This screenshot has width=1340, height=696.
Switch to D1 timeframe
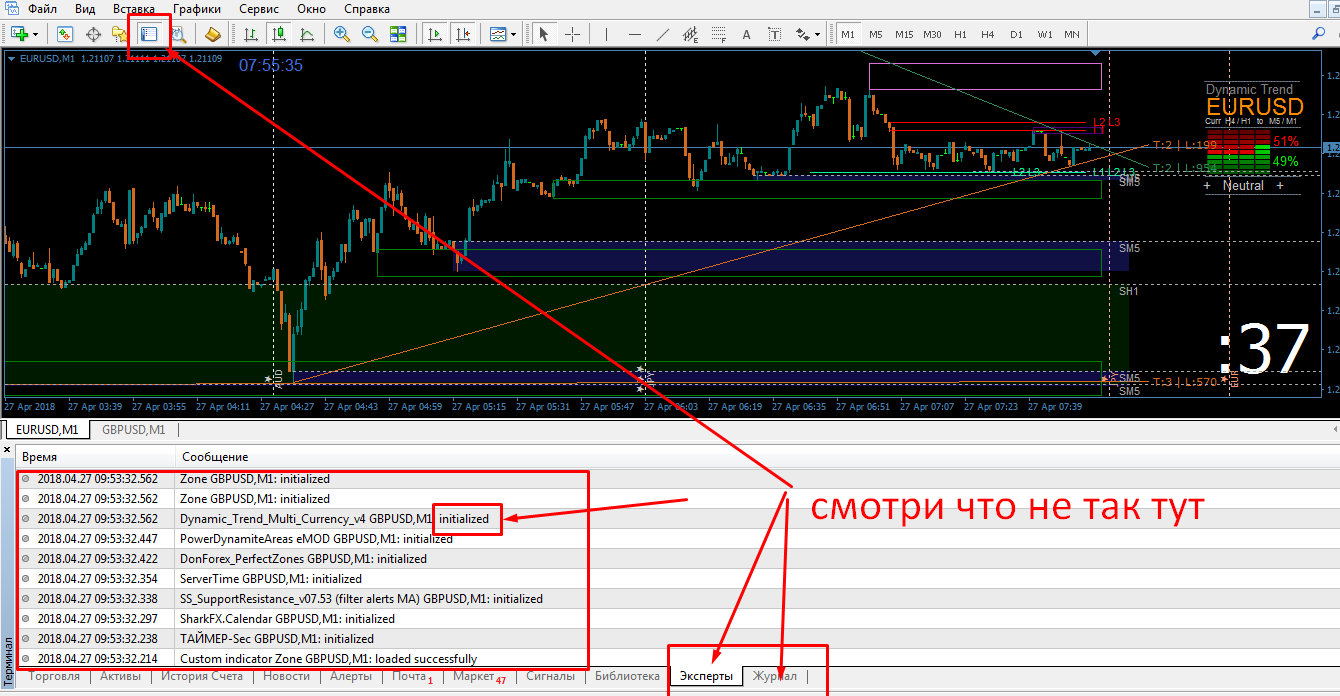(x=1016, y=34)
